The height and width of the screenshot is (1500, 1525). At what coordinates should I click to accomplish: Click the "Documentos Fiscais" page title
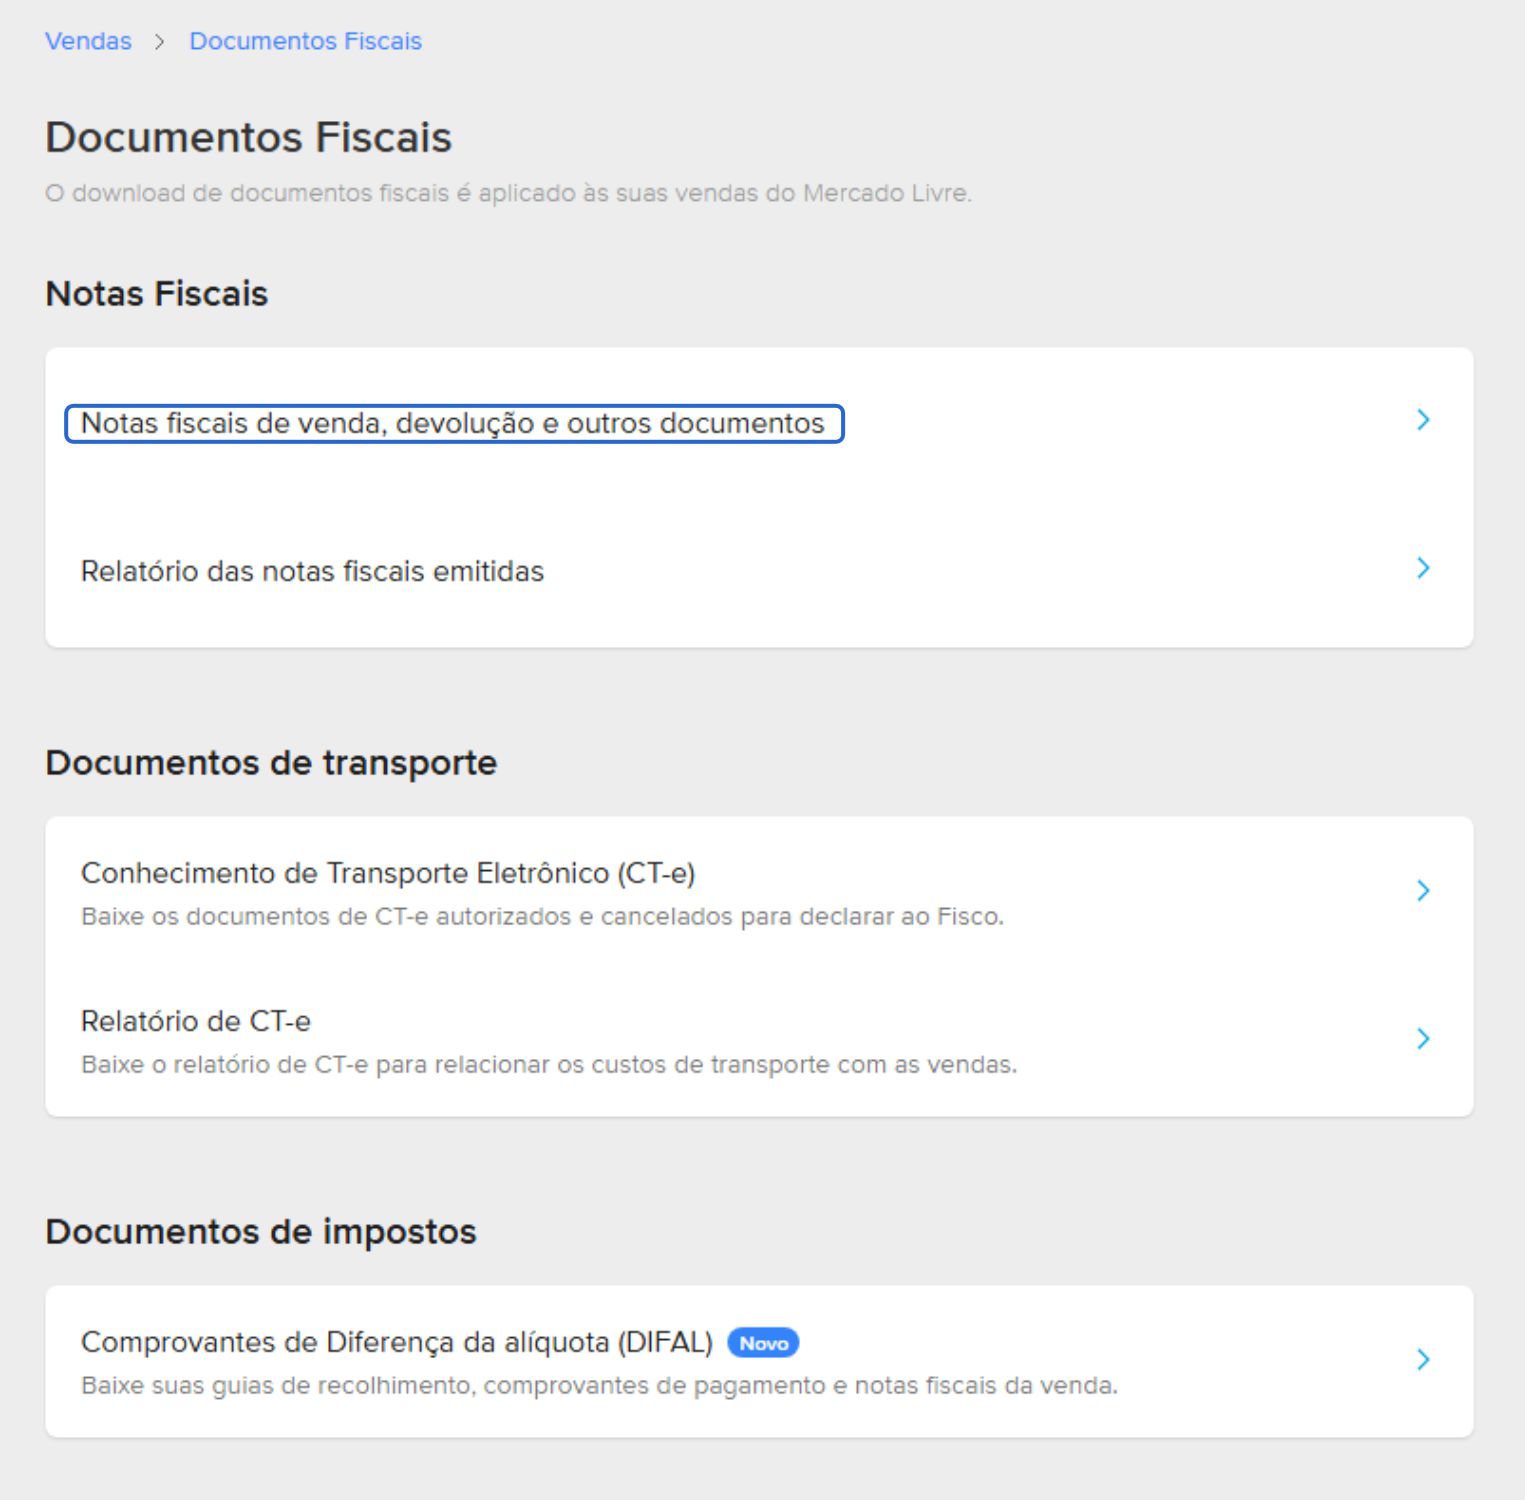click(247, 137)
